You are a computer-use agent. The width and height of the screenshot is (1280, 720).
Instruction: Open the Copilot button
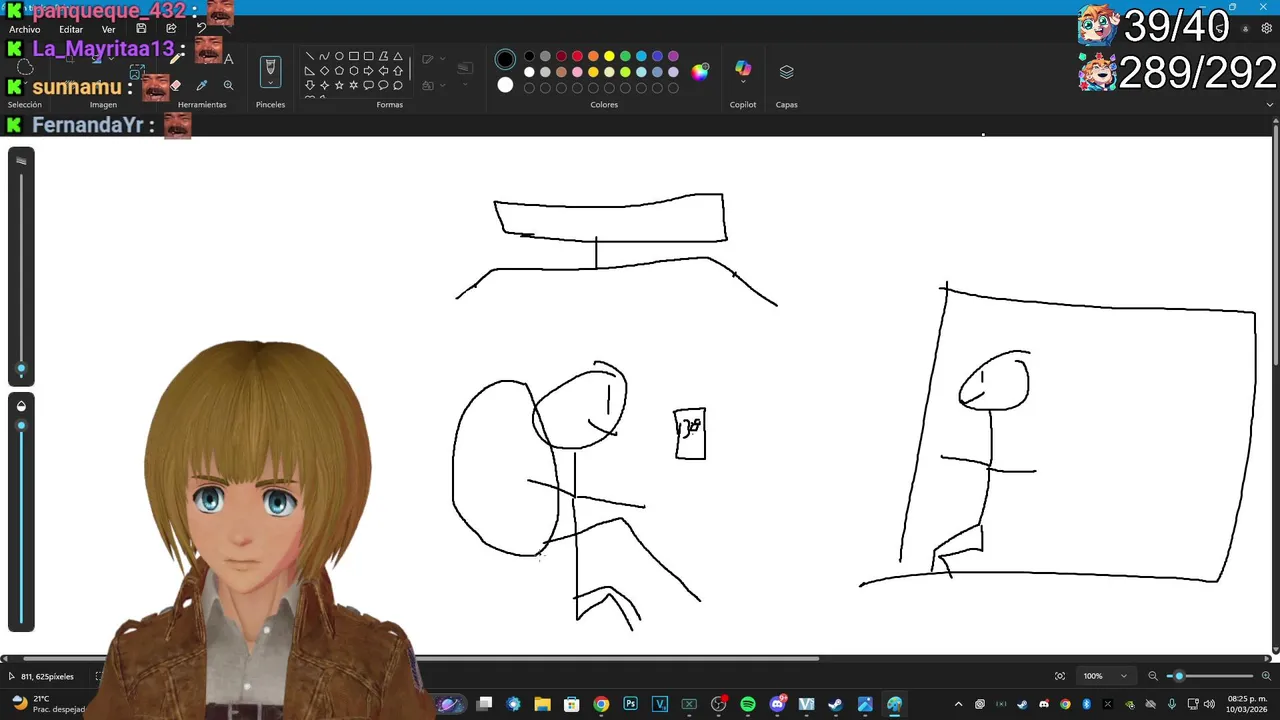point(743,69)
